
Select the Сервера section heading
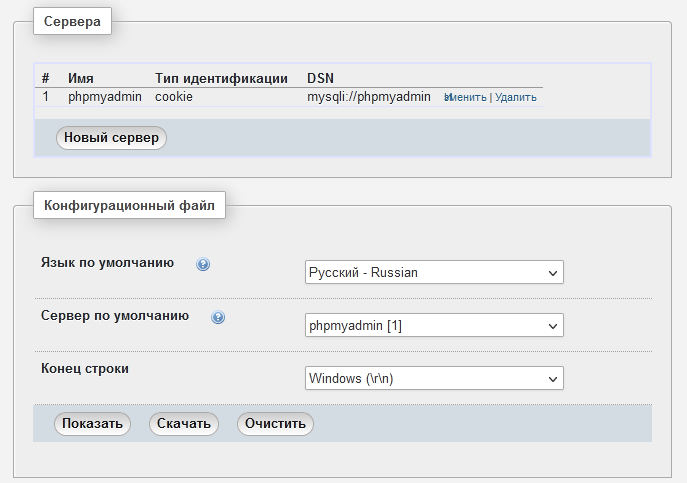coord(72,21)
